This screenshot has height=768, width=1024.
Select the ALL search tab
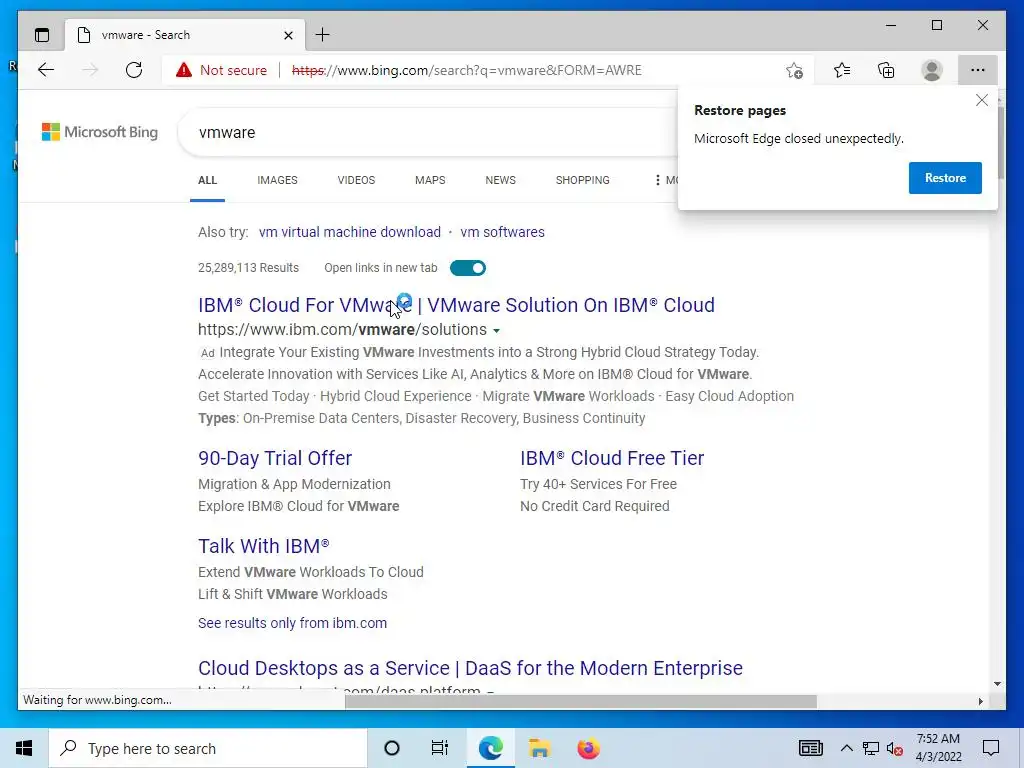tap(207, 180)
